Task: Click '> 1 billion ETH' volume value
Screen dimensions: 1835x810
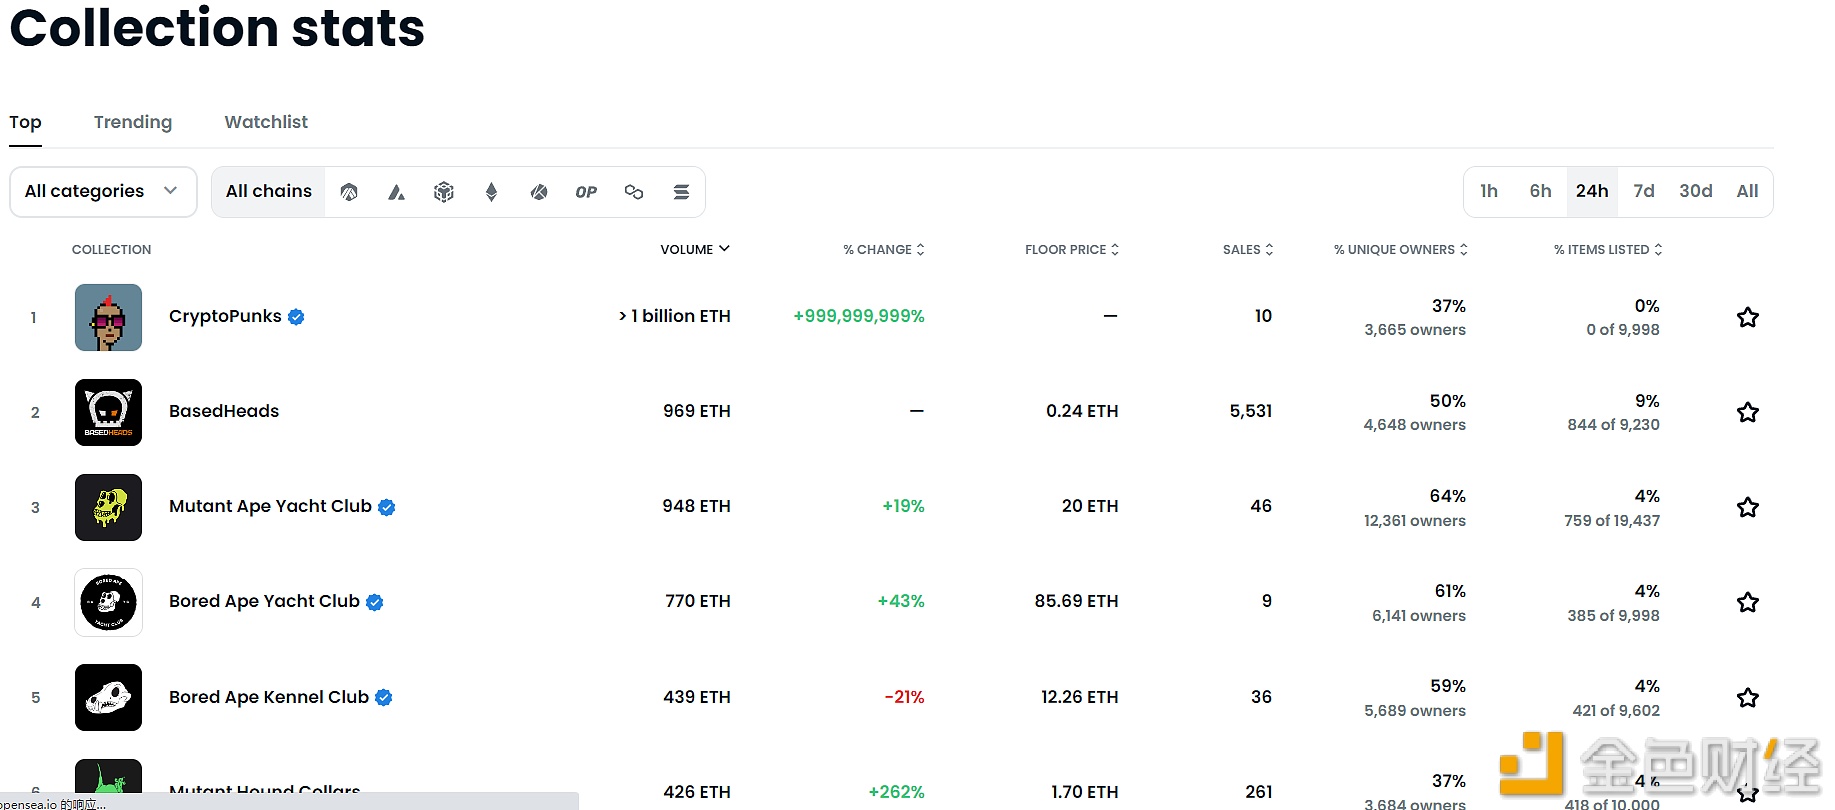Action: coord(674,316)
